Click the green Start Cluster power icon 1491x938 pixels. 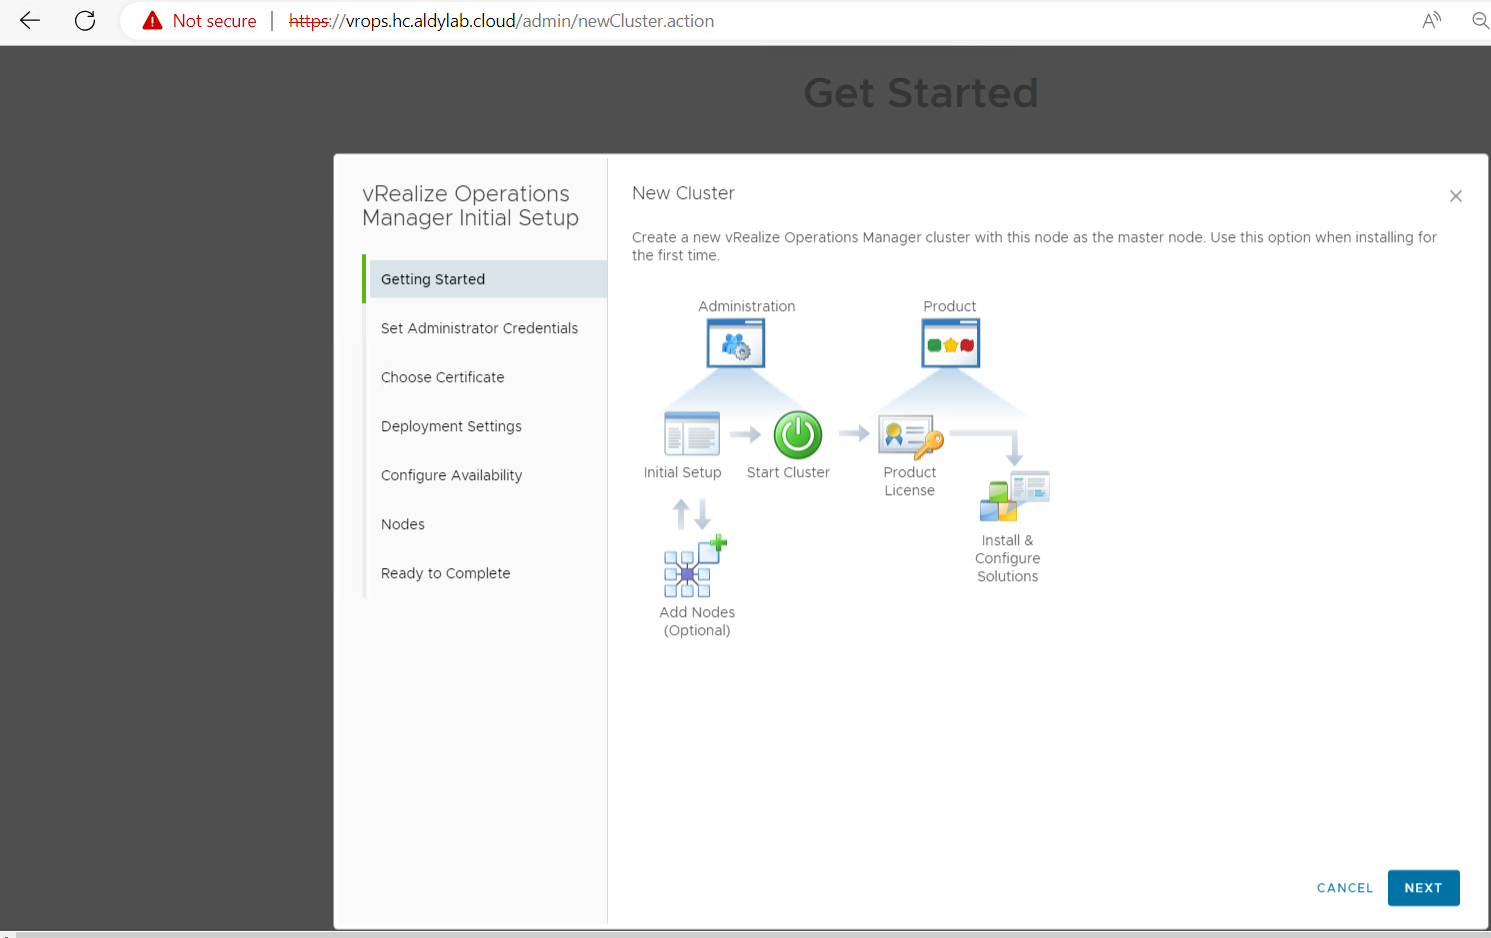(x=798, y=435)
